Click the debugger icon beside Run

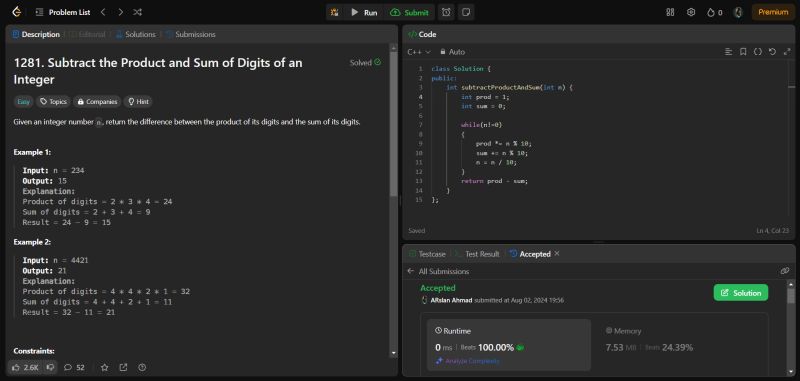click(x=335, y=12)
